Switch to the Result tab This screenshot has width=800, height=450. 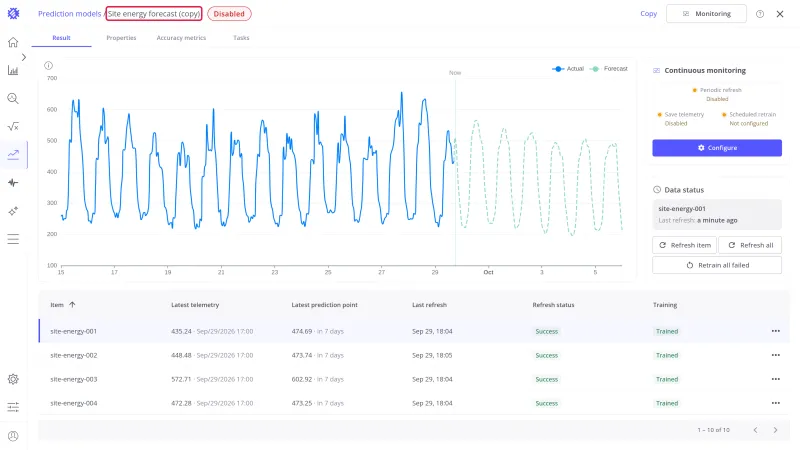click(61, 38)
